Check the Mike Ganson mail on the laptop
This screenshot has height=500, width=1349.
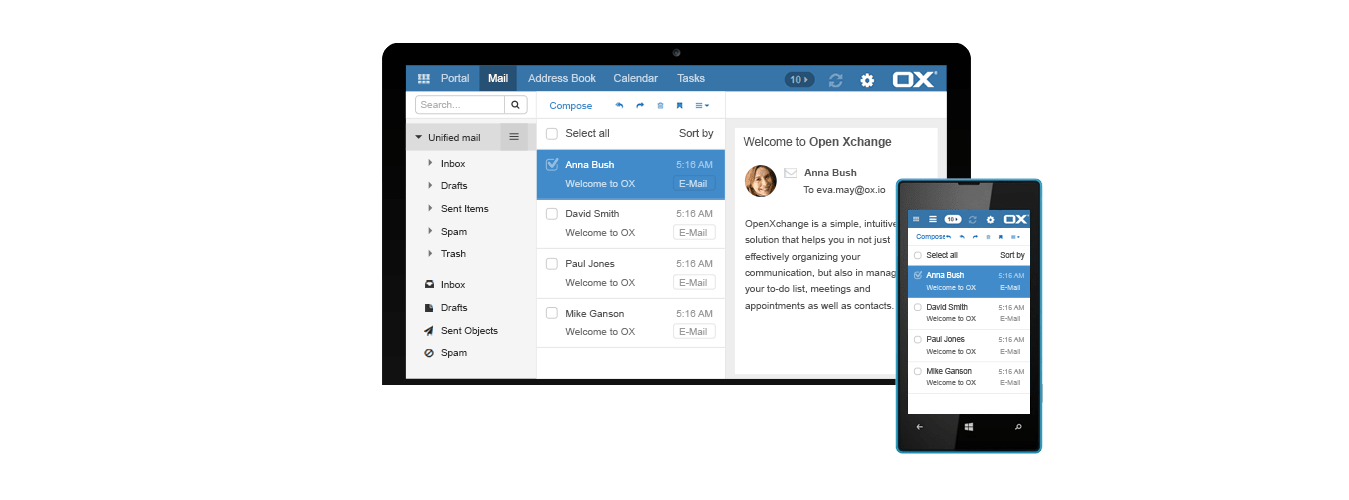coord(552,313)
